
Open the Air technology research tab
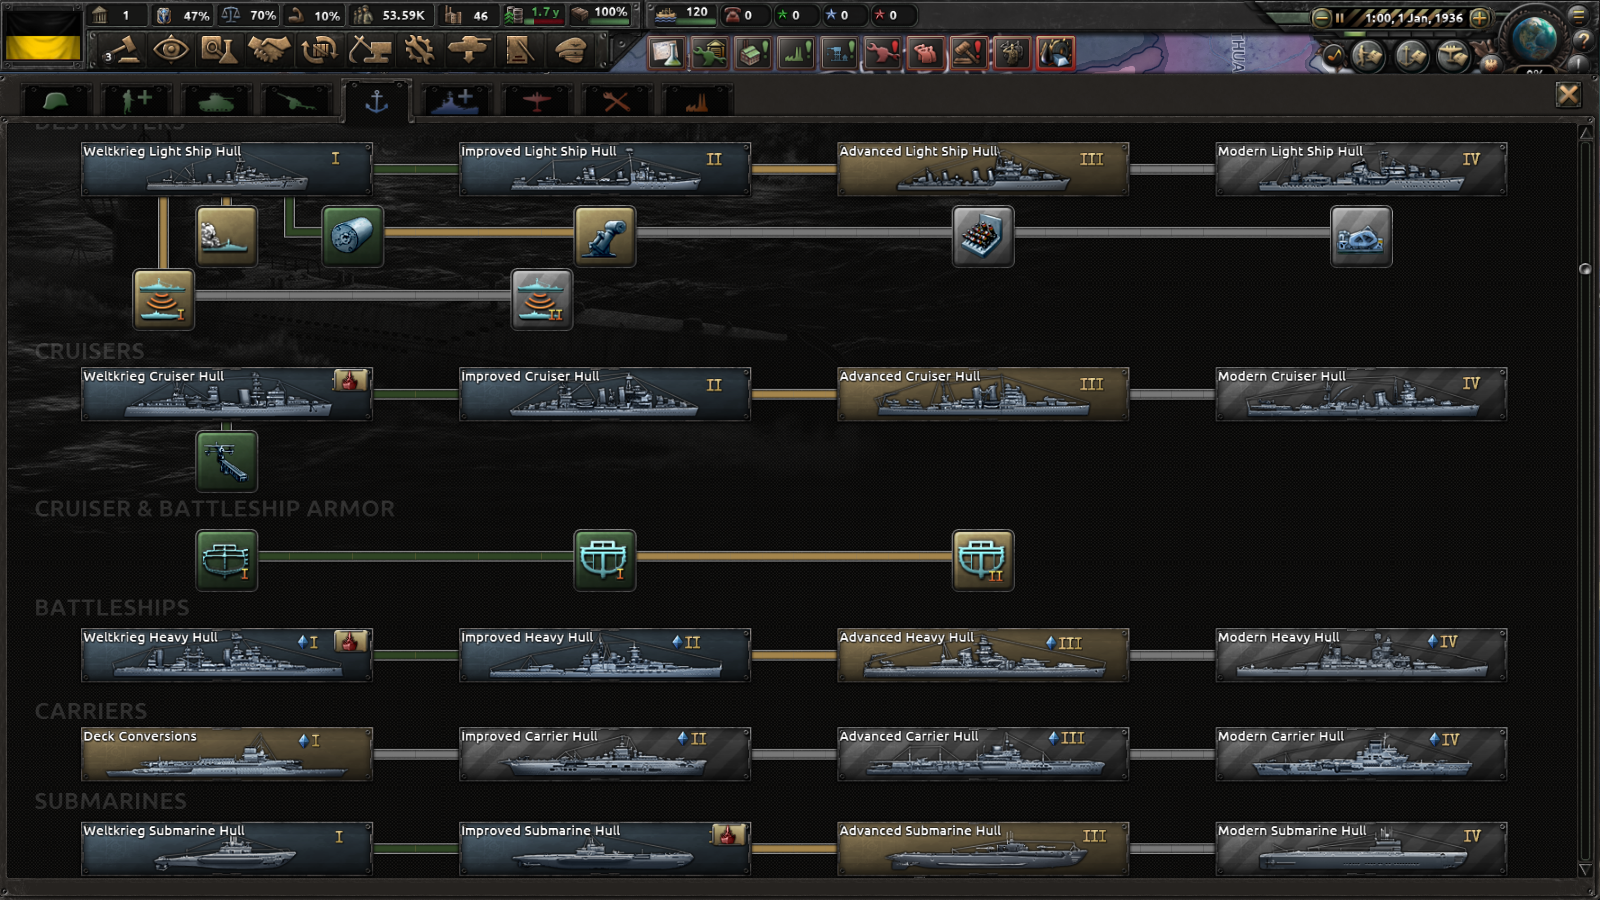point(536,100)
